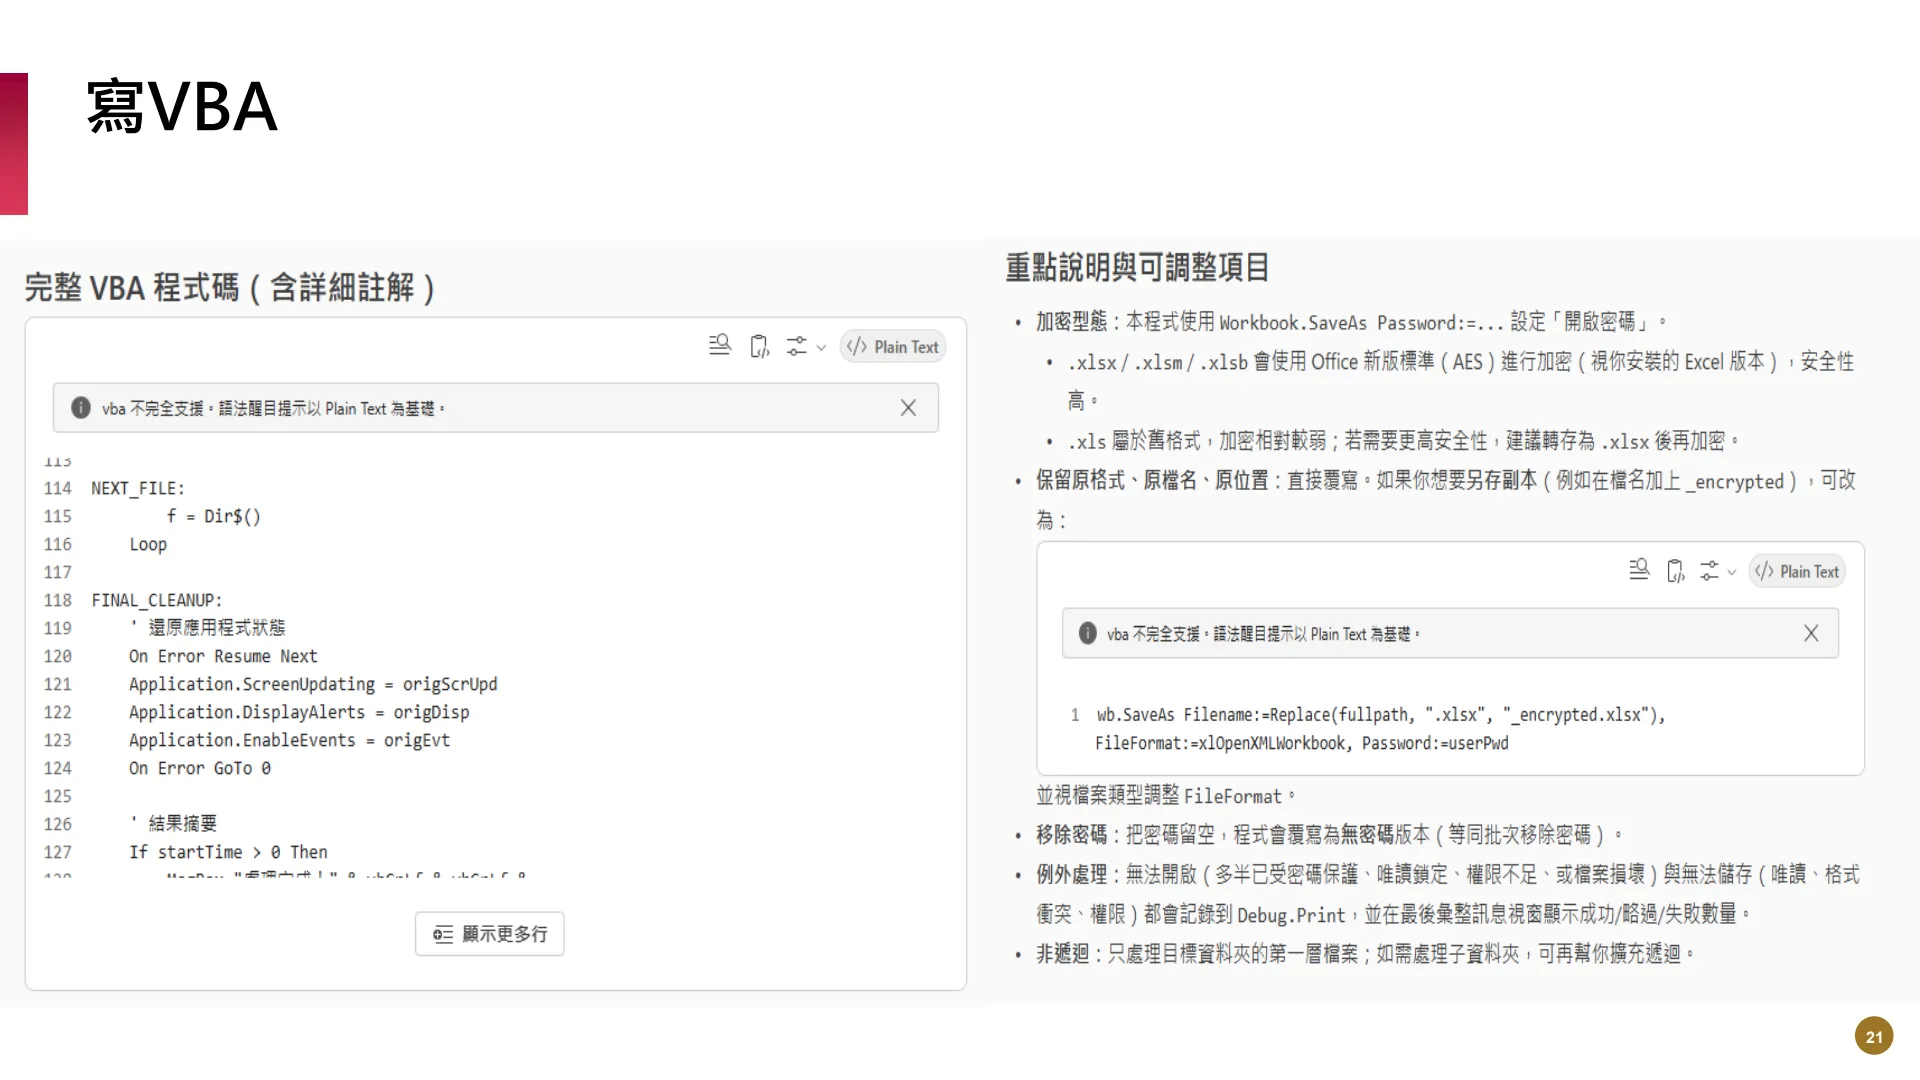Click the 'FileFormat:=xlOpenXMLWorkbook' code line
Viewport: 1920px width, 1080px height.
click(1302, 743)
